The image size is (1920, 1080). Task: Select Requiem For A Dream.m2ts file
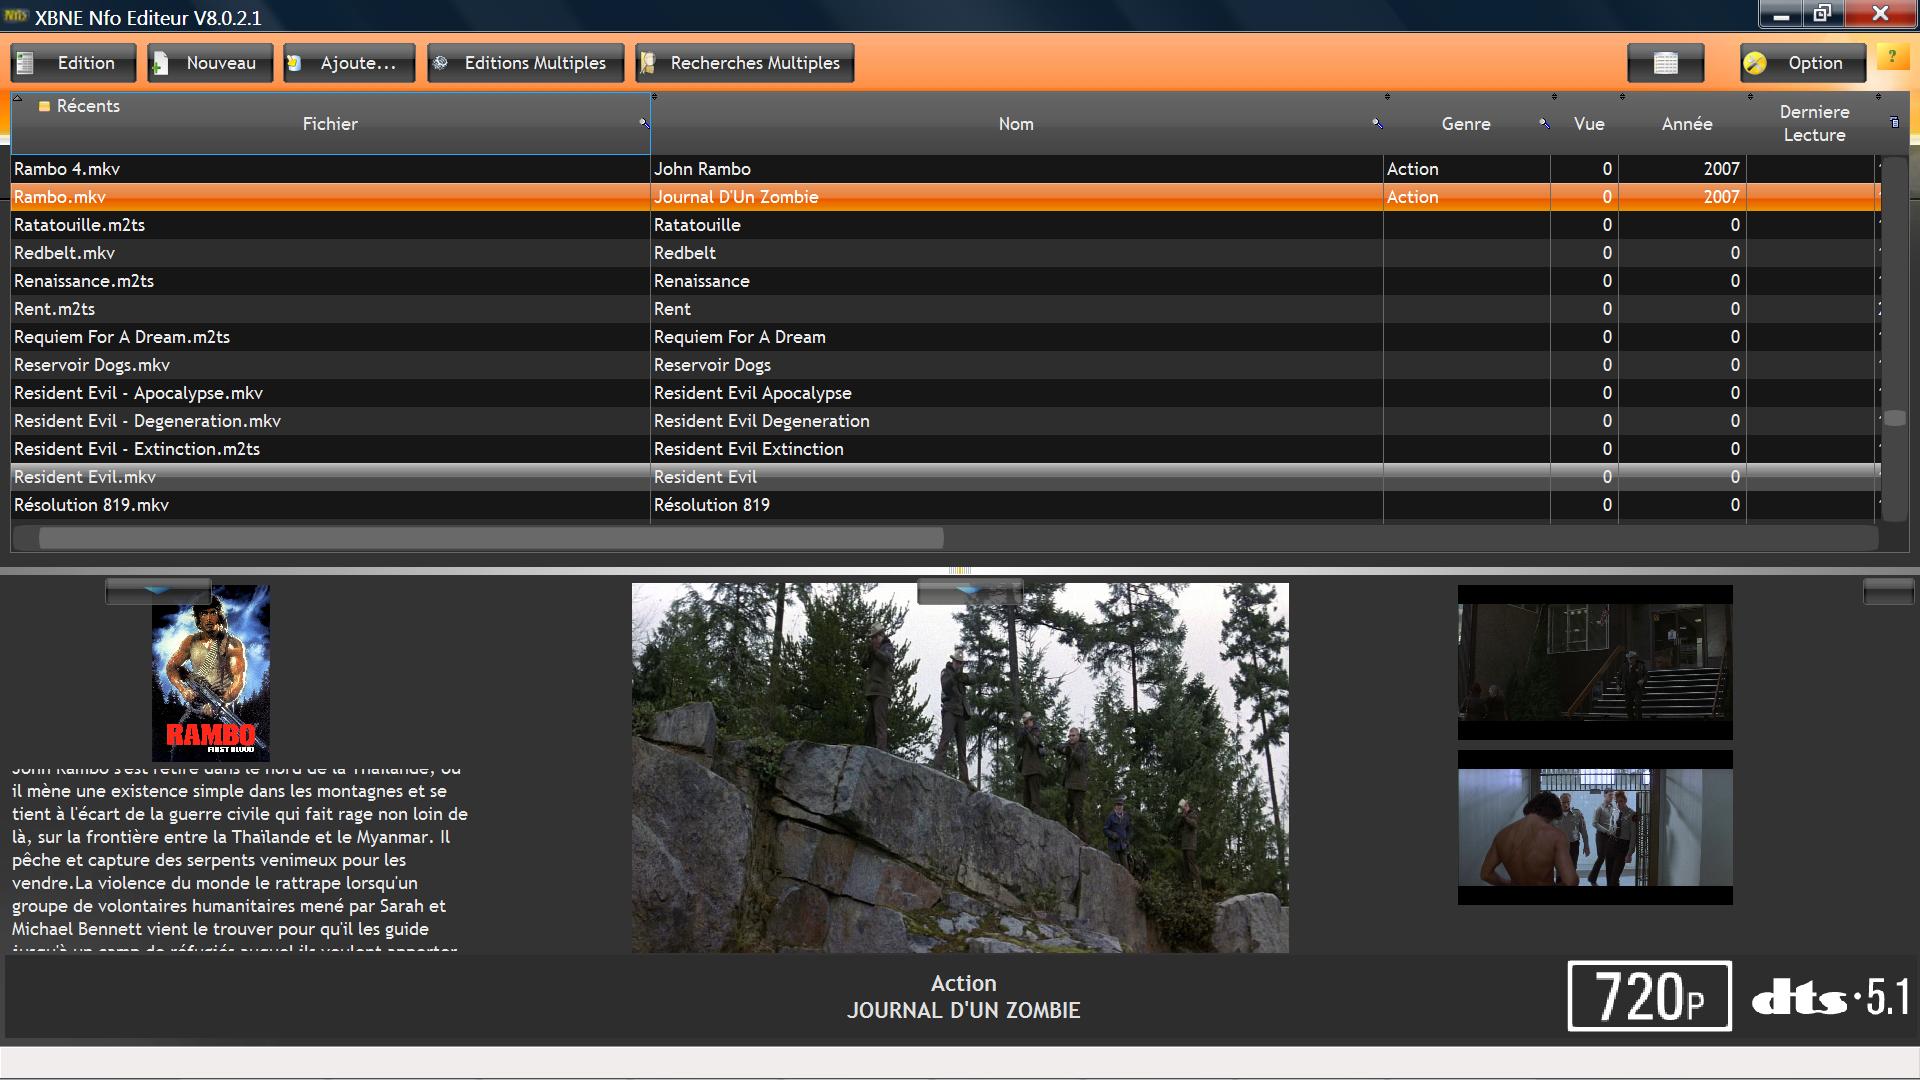(330, 337)
